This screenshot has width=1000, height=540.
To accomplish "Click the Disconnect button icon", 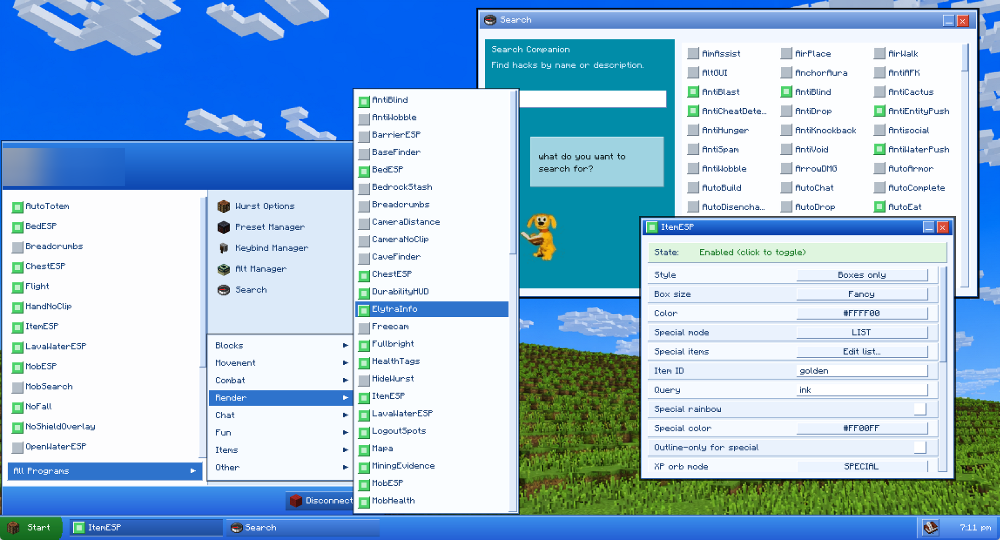I will (x=295, y=500).
